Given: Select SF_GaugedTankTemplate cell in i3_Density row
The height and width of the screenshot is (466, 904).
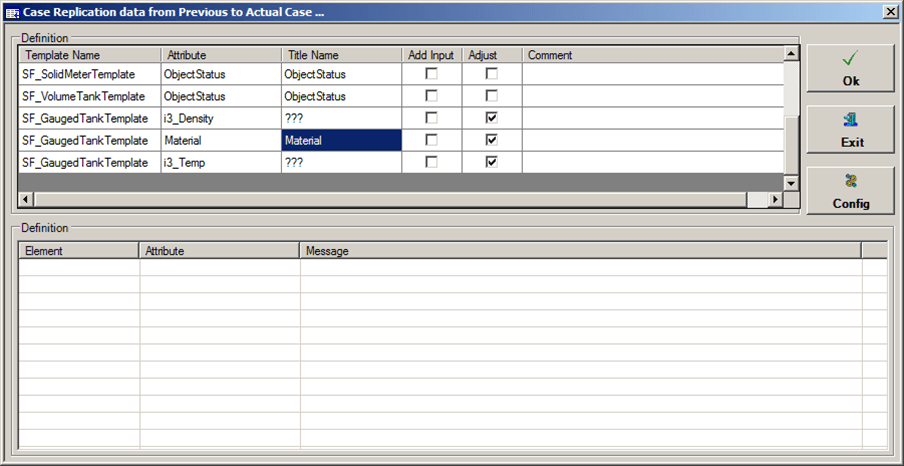Looking at the screenshot, I should tap(90, 118).
